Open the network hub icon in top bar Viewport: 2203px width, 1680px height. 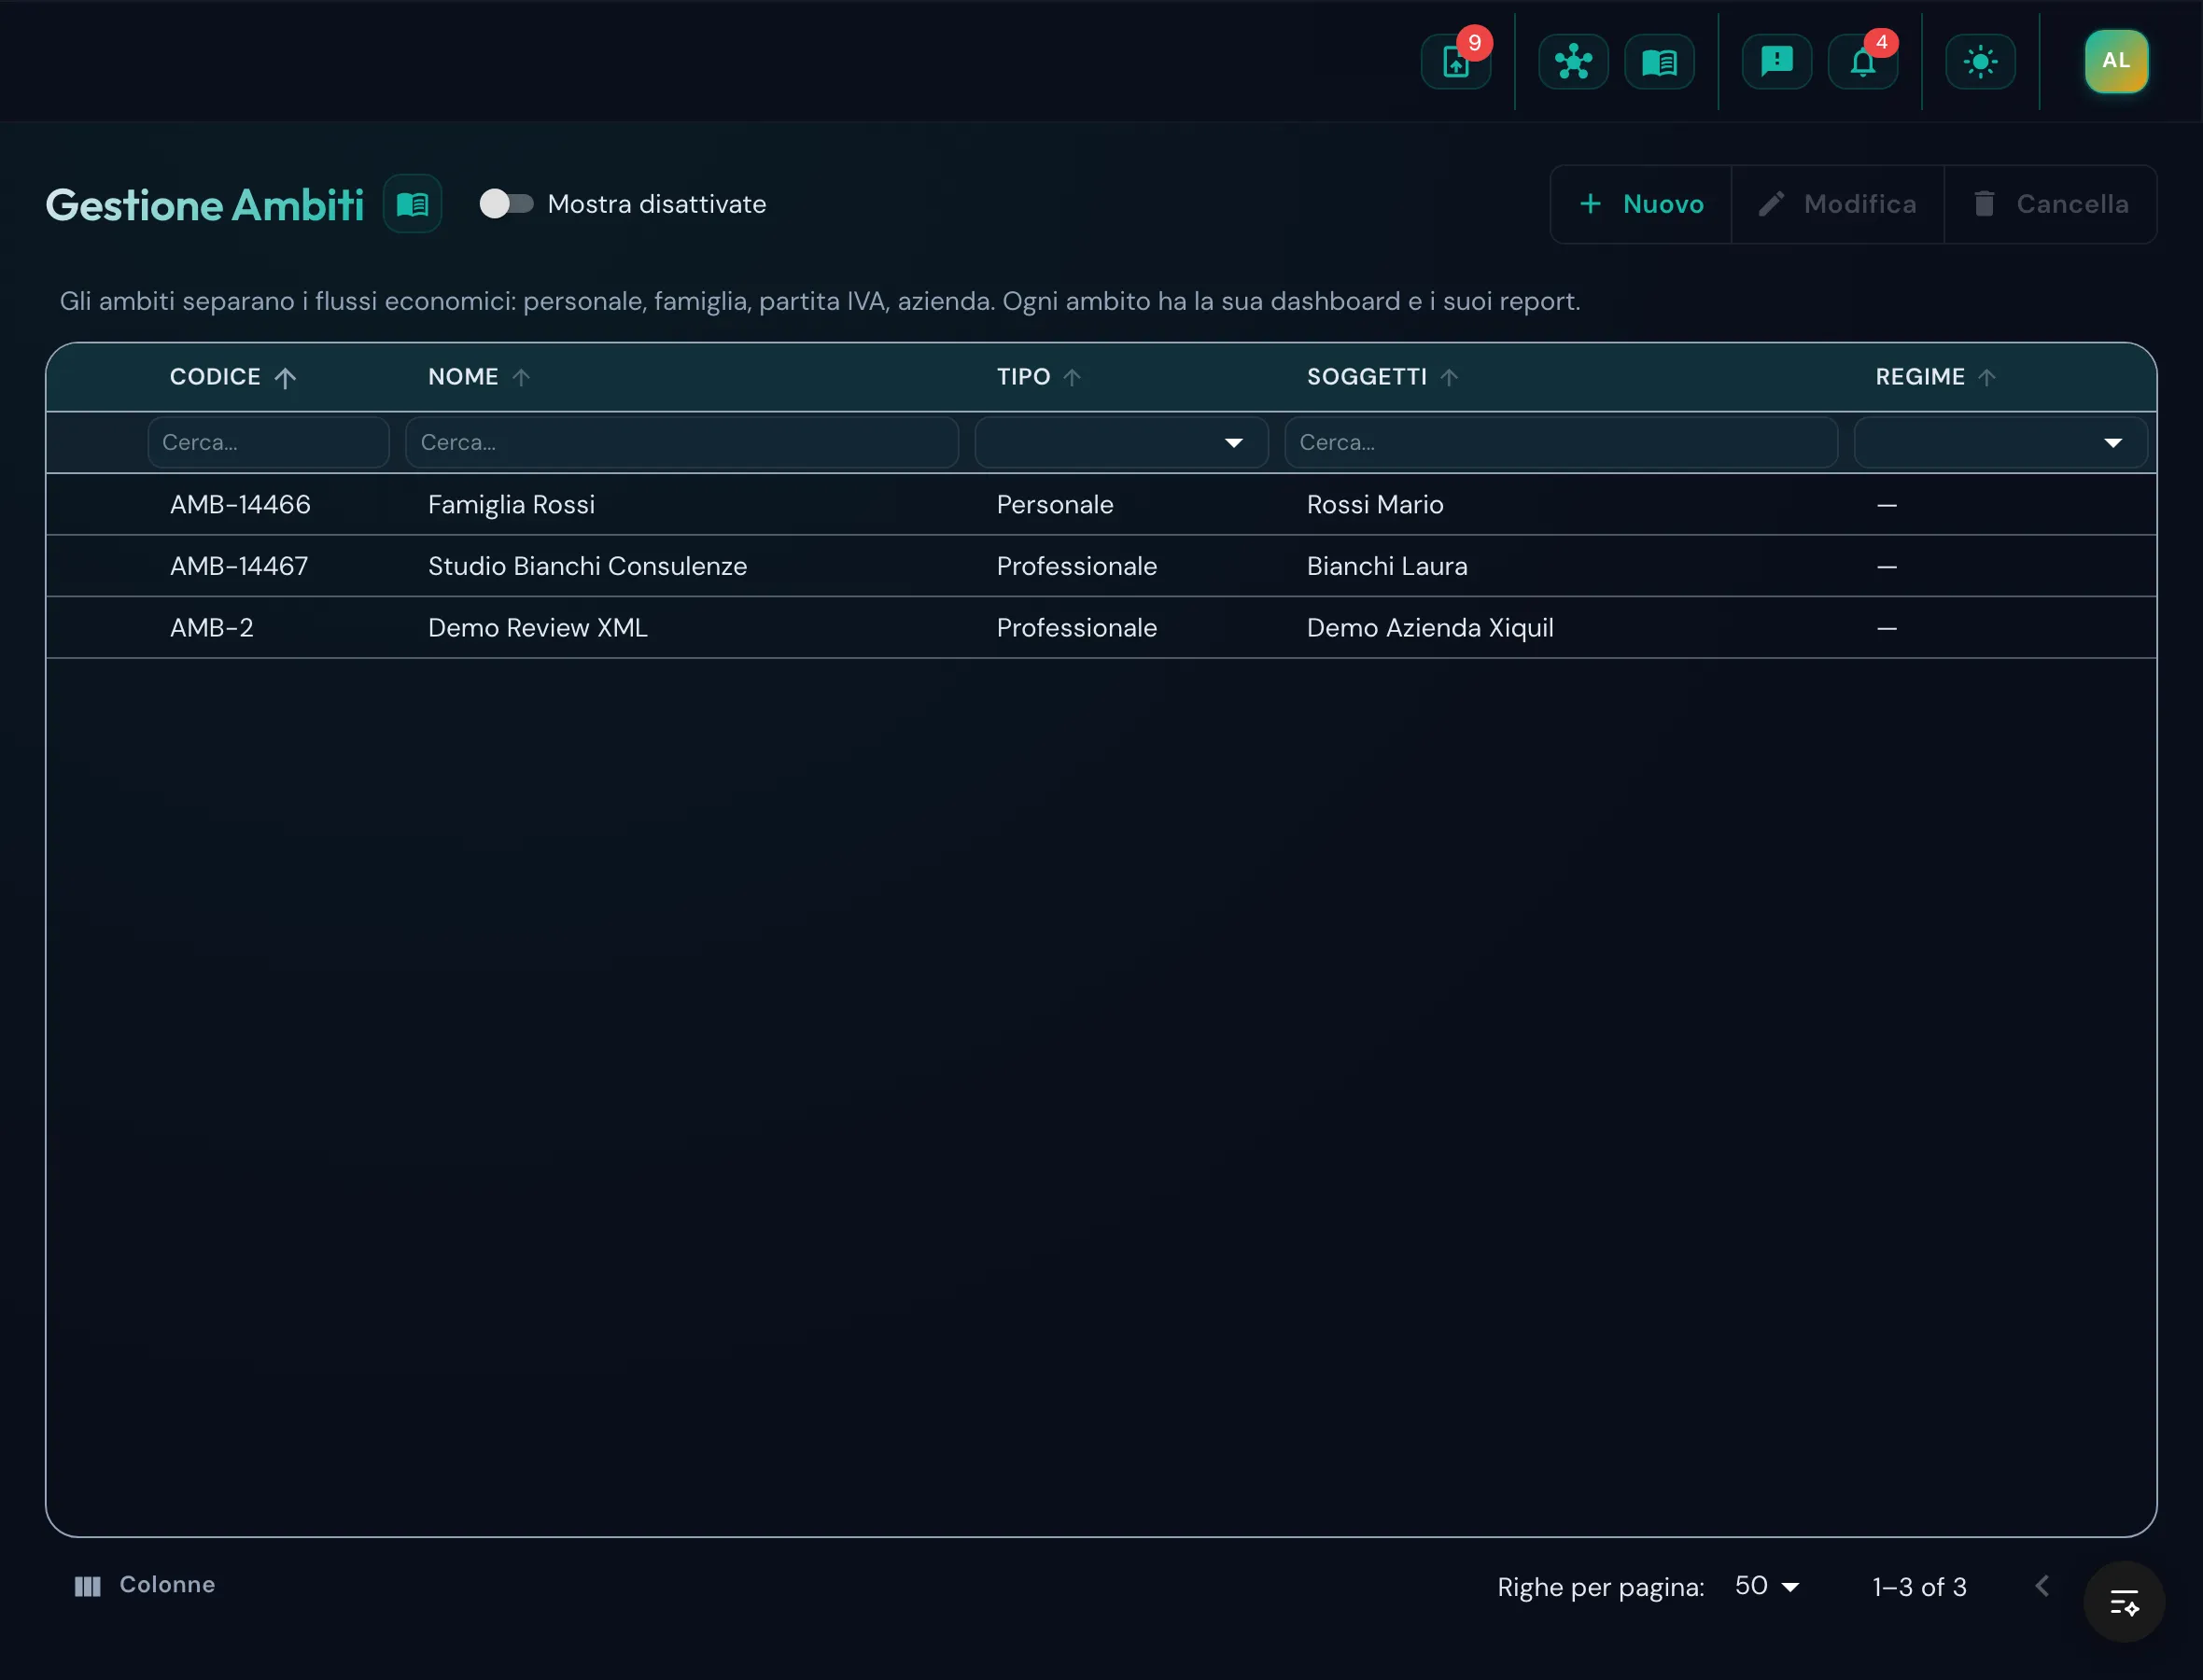pyautogui.click(x=1573, y=62)
